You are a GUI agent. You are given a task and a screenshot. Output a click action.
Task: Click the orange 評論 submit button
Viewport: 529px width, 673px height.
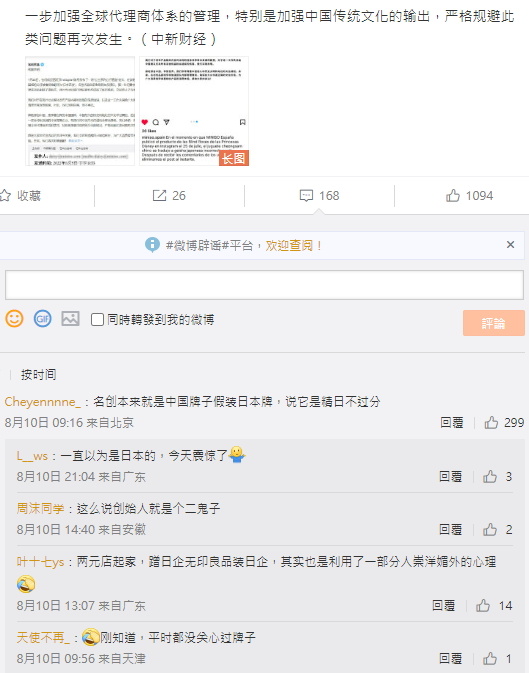click(x=493, y=323)
